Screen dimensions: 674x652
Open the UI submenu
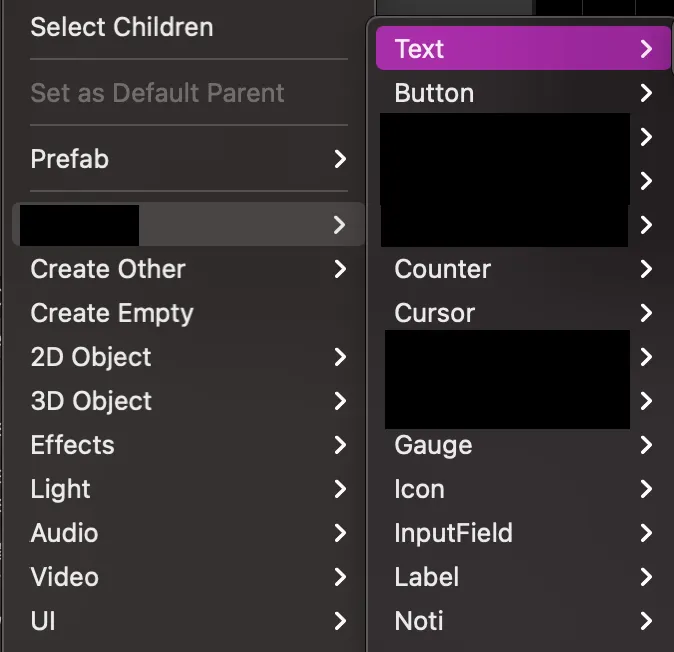pyautogui.click(x=43, y=621)
